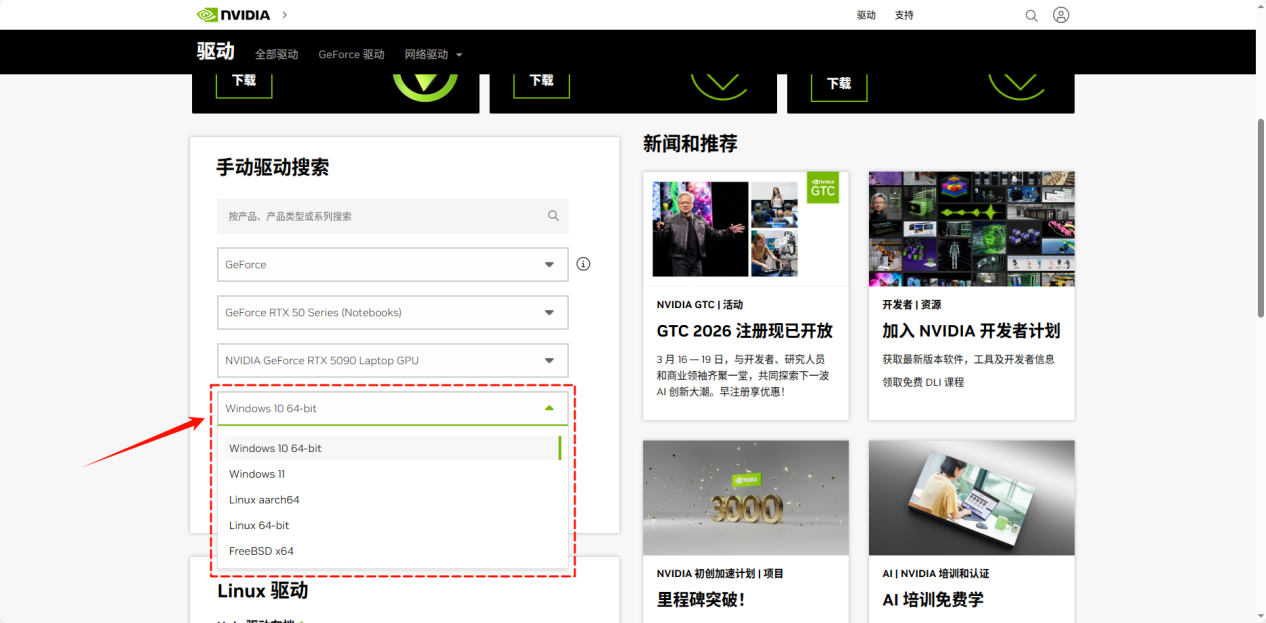
Task: Expand the GeForce RTX 50 Series dropdown
Action: 392,313
